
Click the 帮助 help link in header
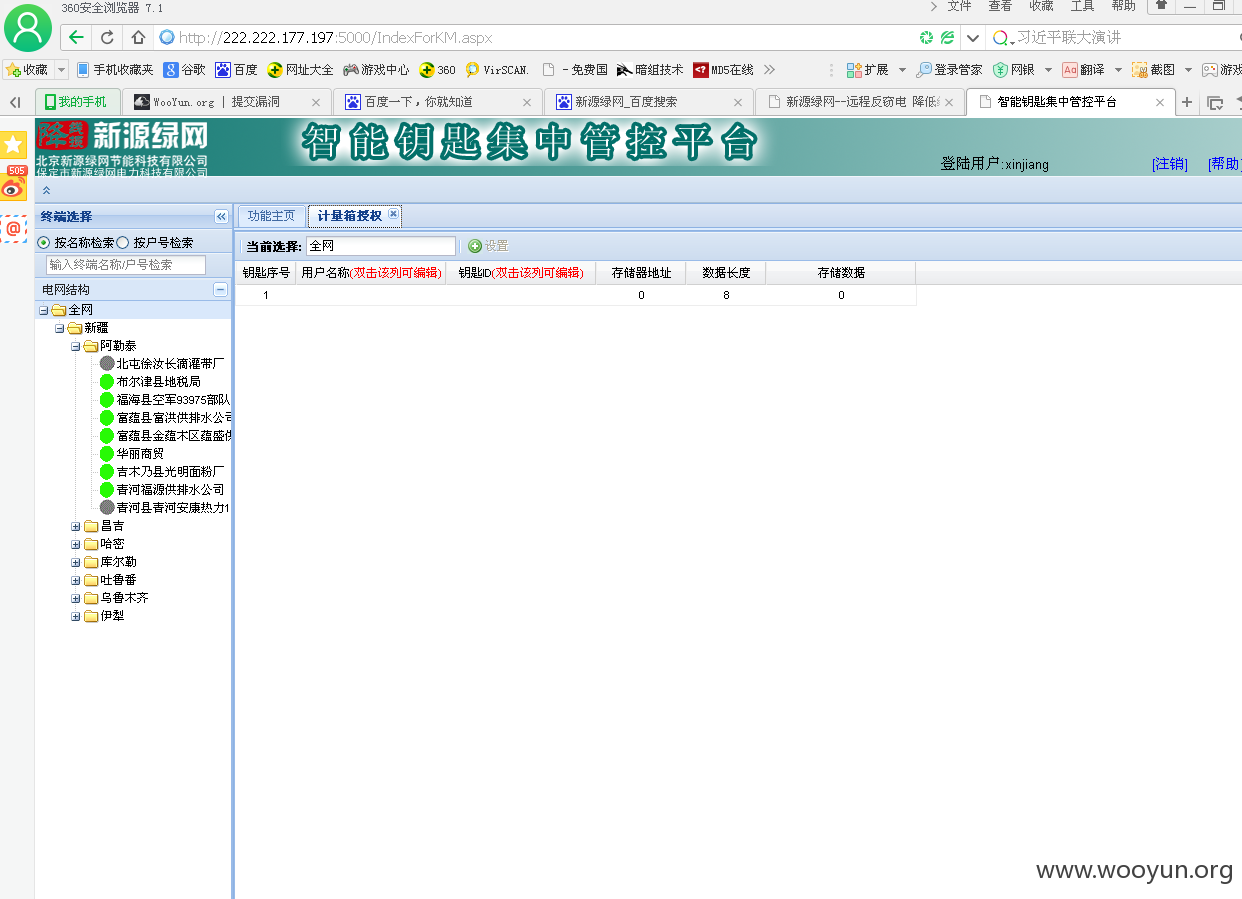pos(1224,164)
